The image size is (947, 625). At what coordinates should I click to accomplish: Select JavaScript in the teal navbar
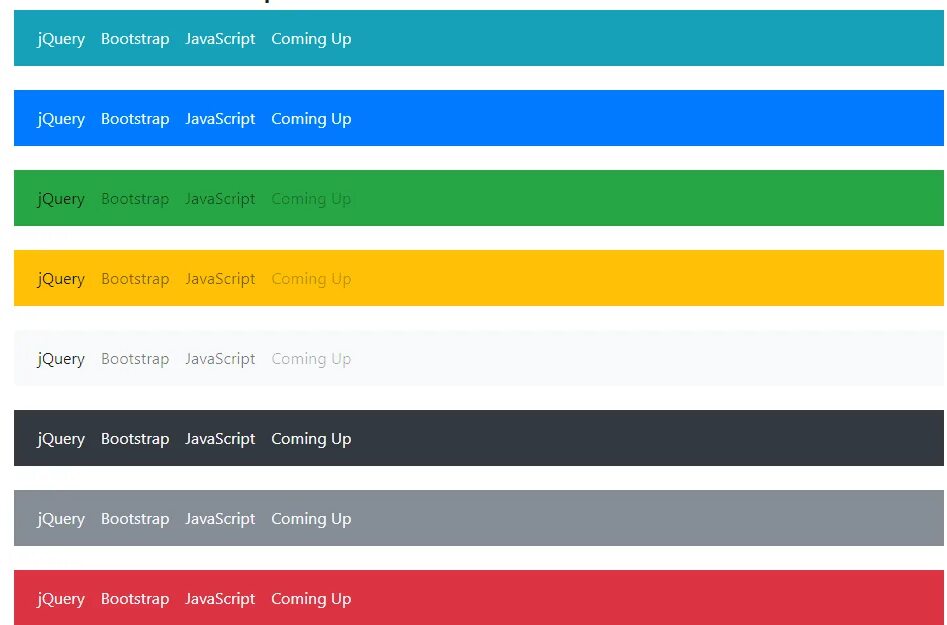pos(220,39)
